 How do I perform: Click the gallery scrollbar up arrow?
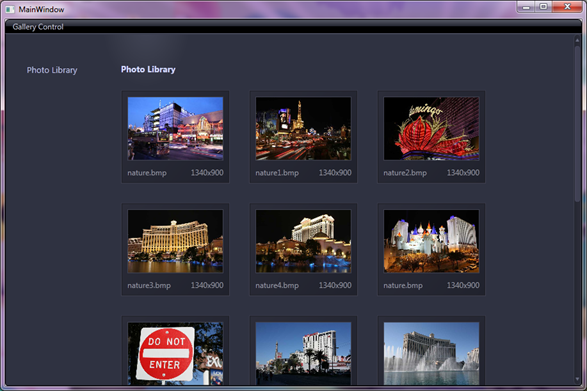point(577,40)
